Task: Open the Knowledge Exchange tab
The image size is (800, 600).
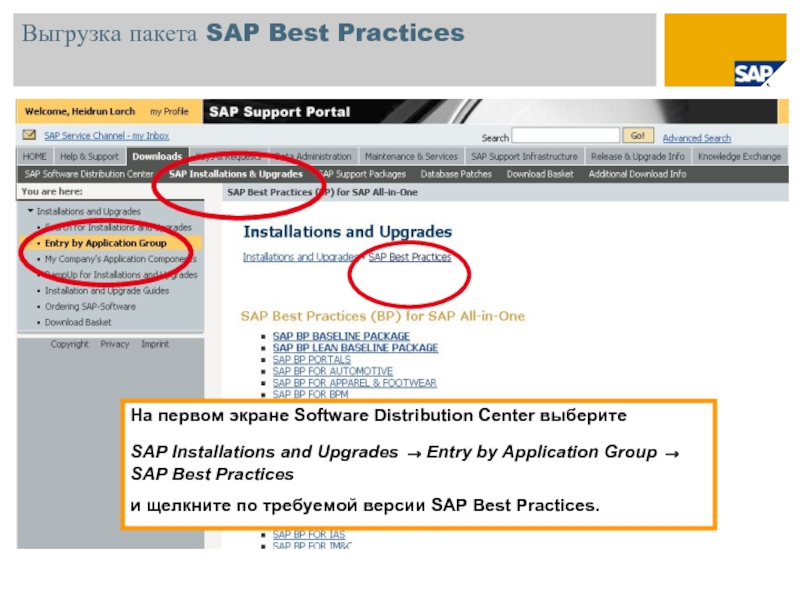Action: (739, 156)
